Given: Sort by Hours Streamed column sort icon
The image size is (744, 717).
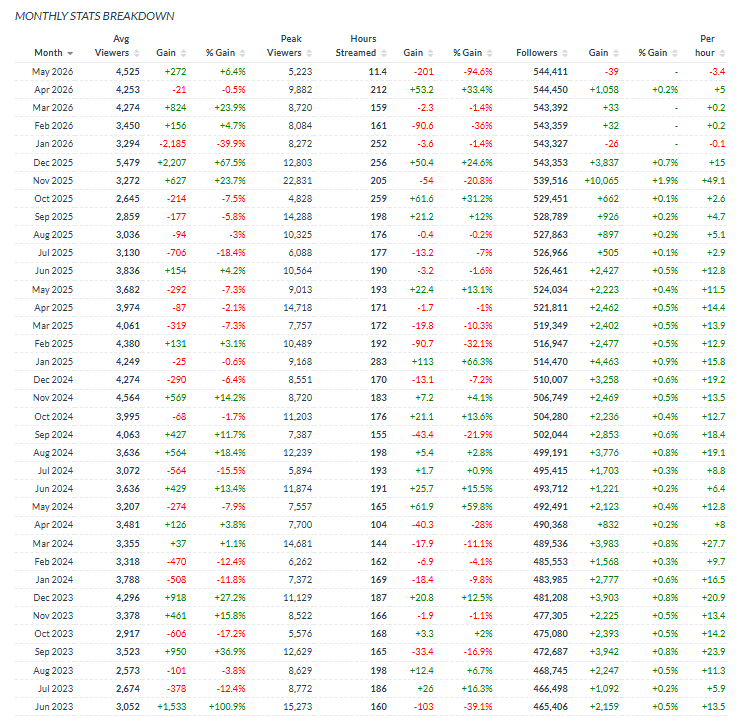Looking at the screenshot, I should [384, 53].
